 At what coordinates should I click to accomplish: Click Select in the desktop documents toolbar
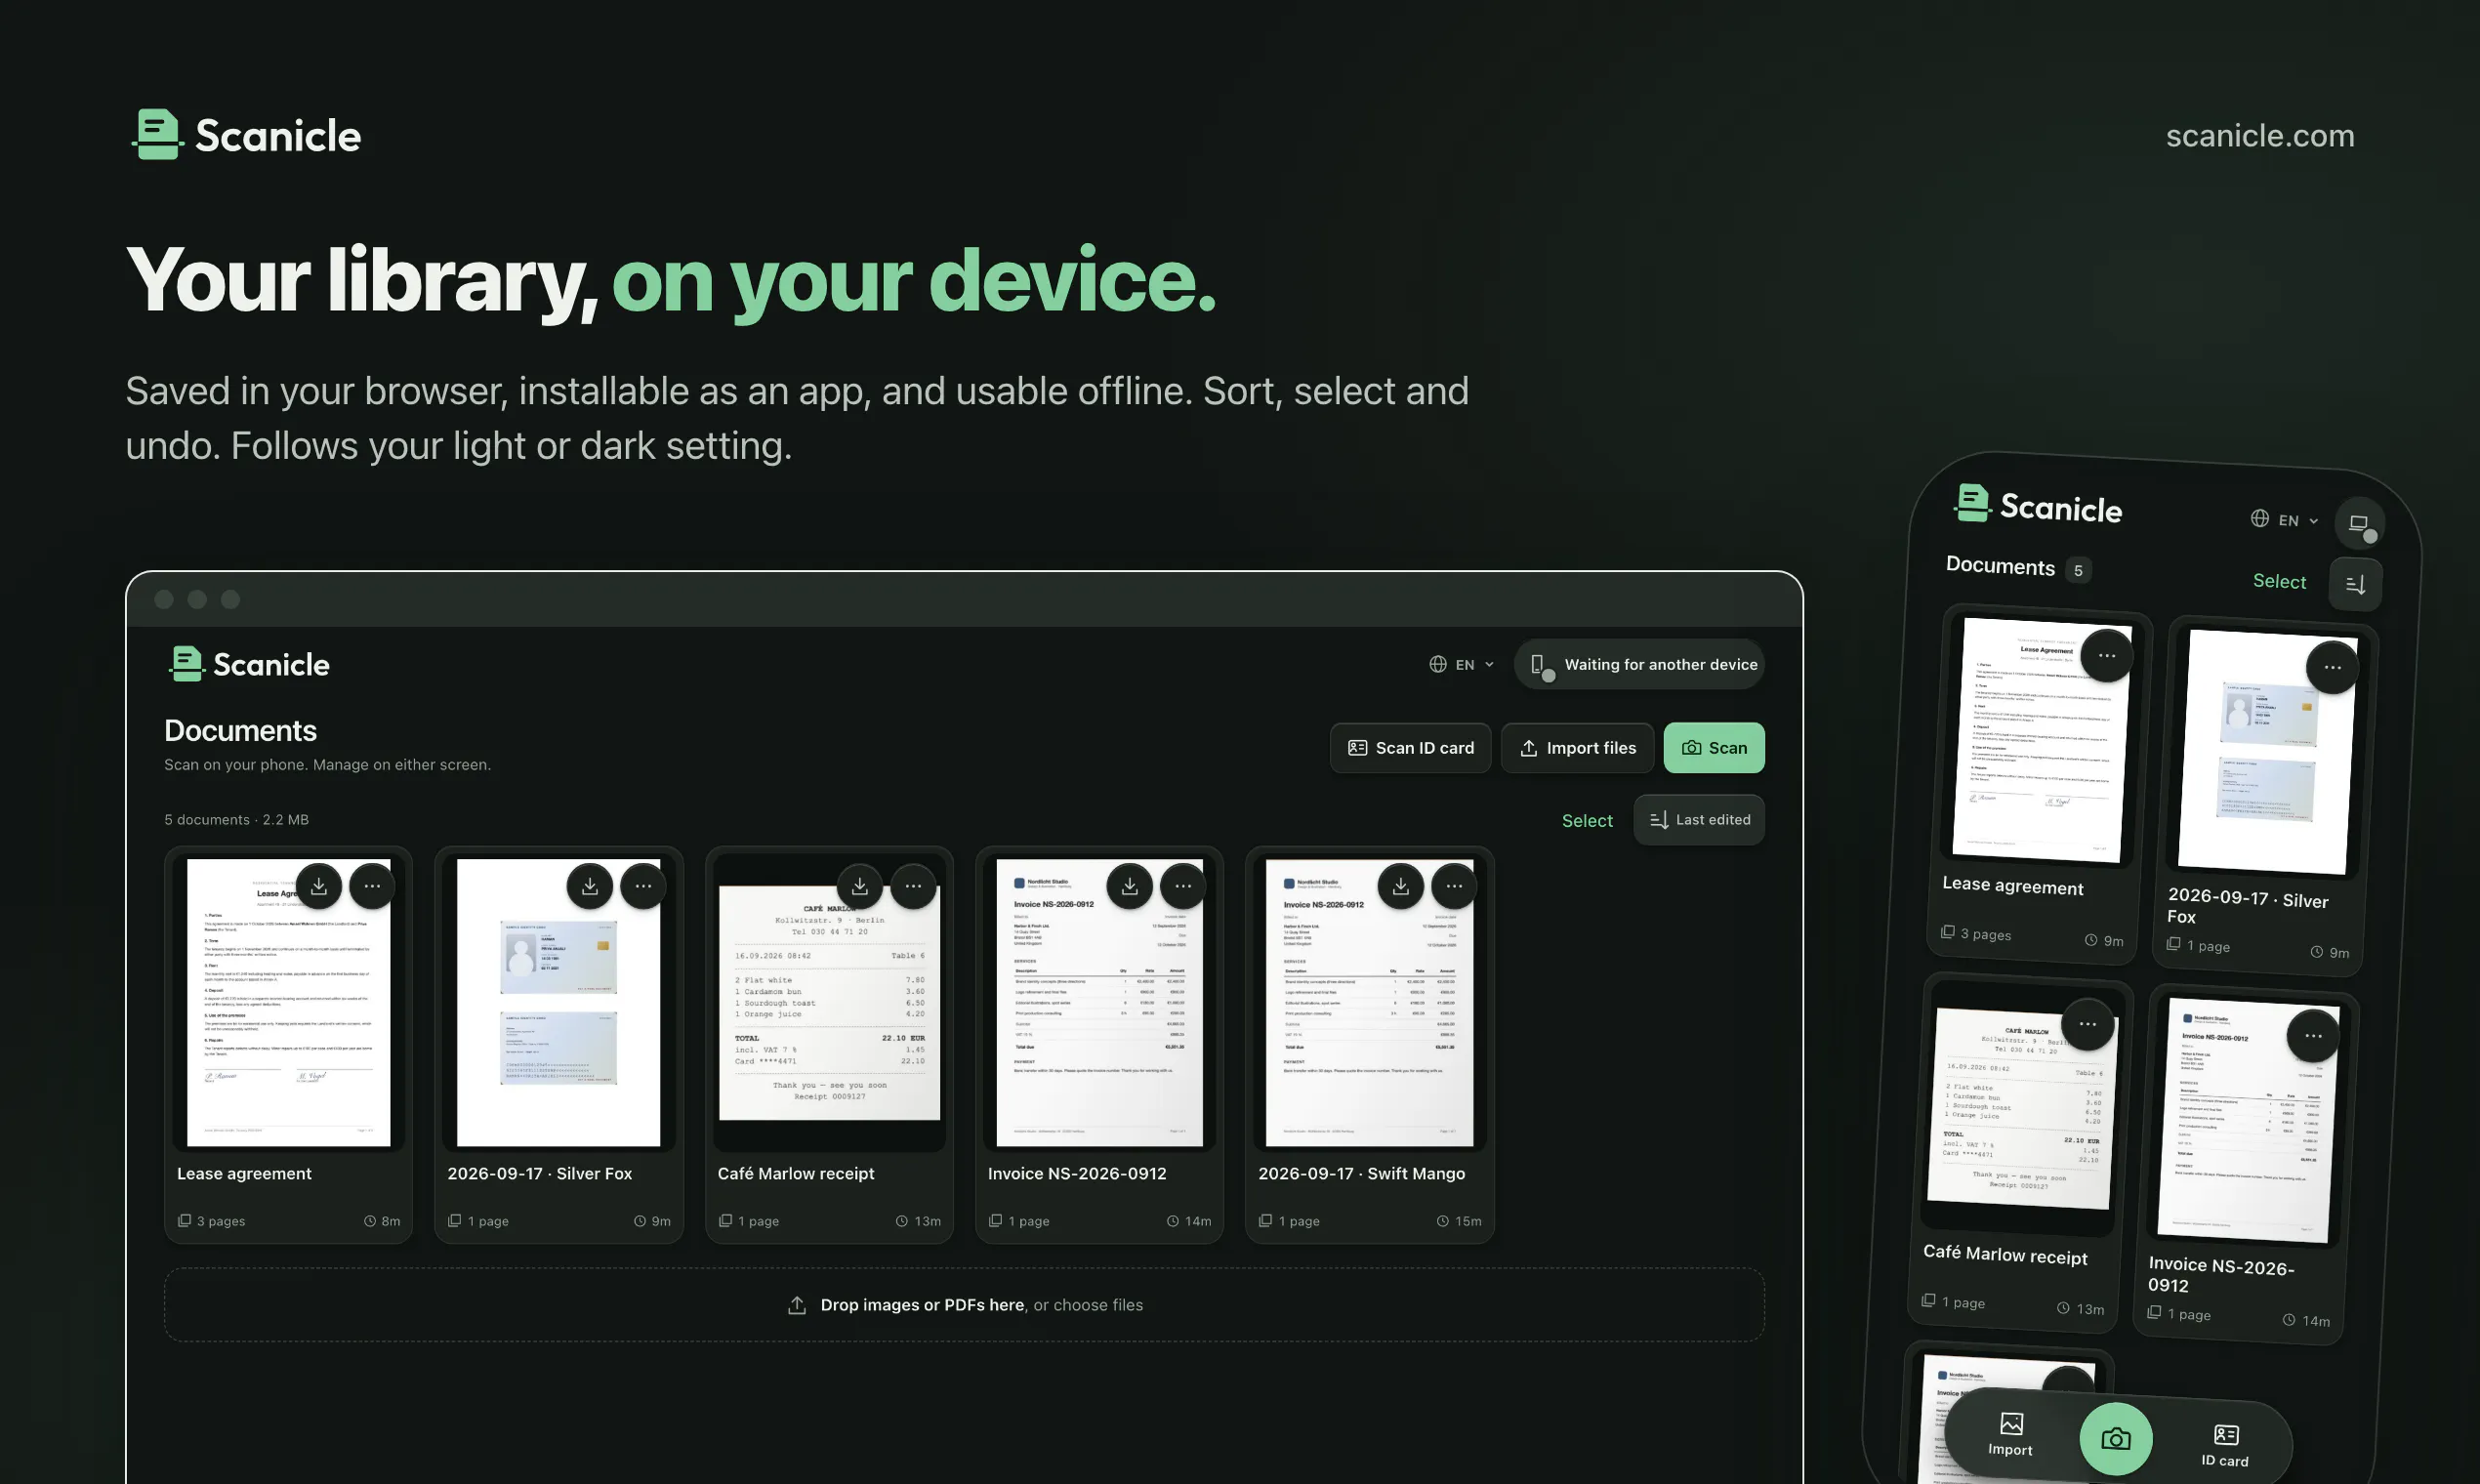pos(1587,820)
